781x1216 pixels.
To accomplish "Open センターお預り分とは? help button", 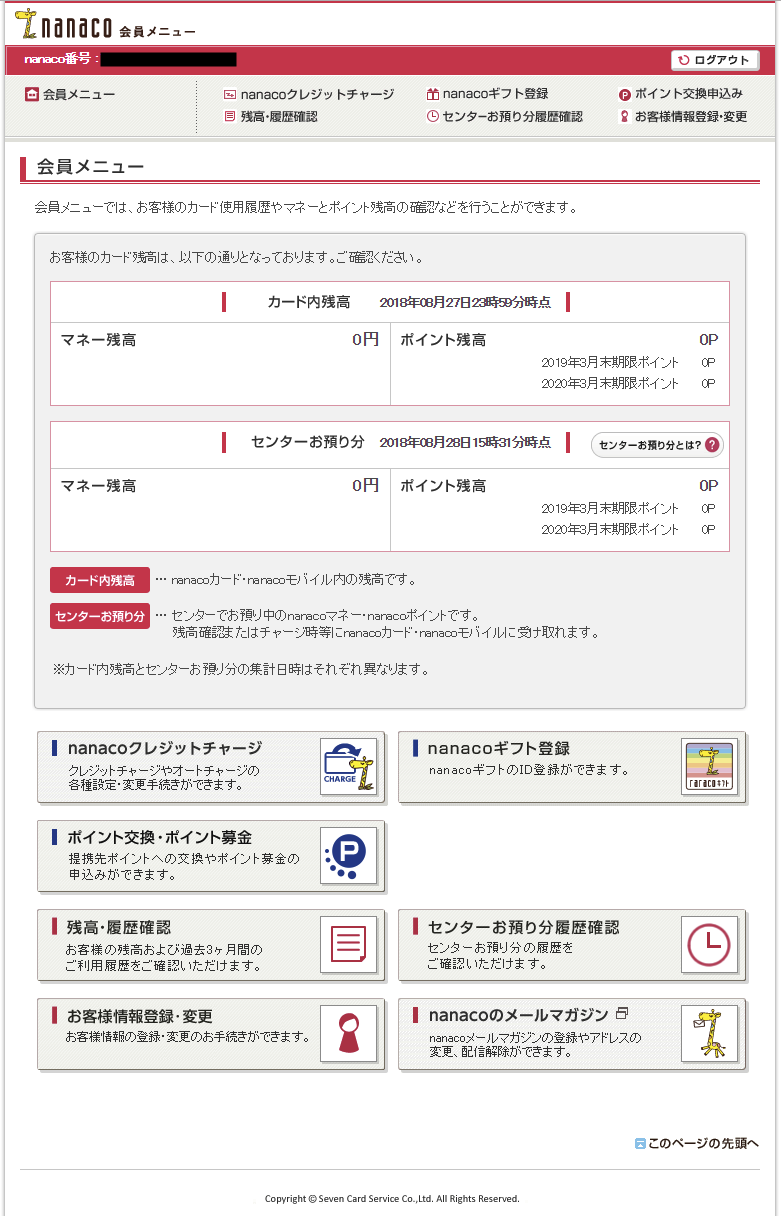I will [657, 445].
